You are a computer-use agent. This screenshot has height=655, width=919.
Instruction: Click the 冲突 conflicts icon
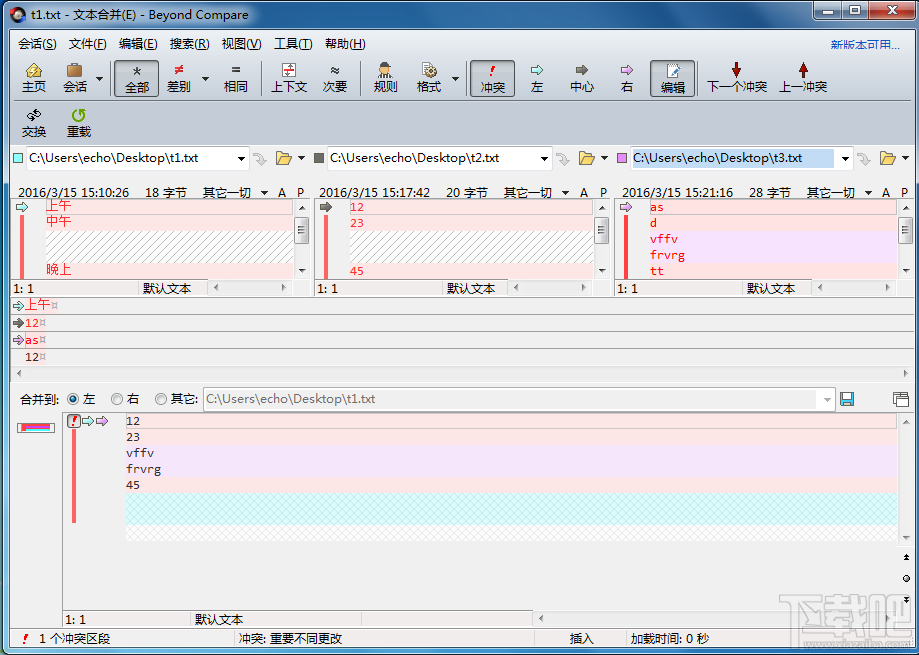click(492, 78)
